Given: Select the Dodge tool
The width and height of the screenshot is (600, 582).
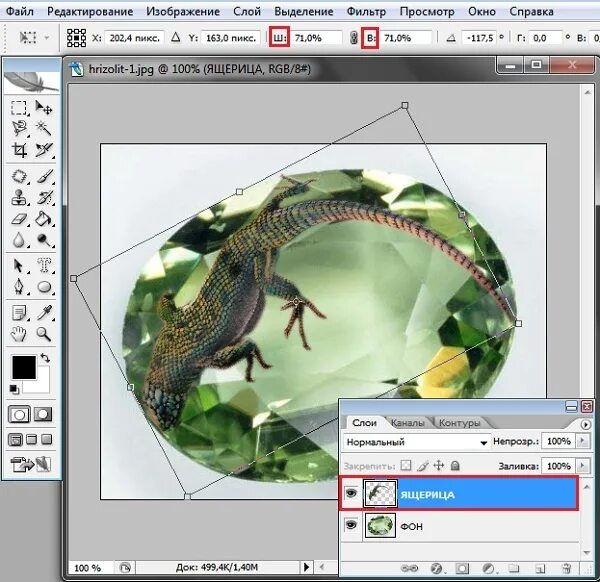Looking at the screenshot, I should tap(44, 240).
